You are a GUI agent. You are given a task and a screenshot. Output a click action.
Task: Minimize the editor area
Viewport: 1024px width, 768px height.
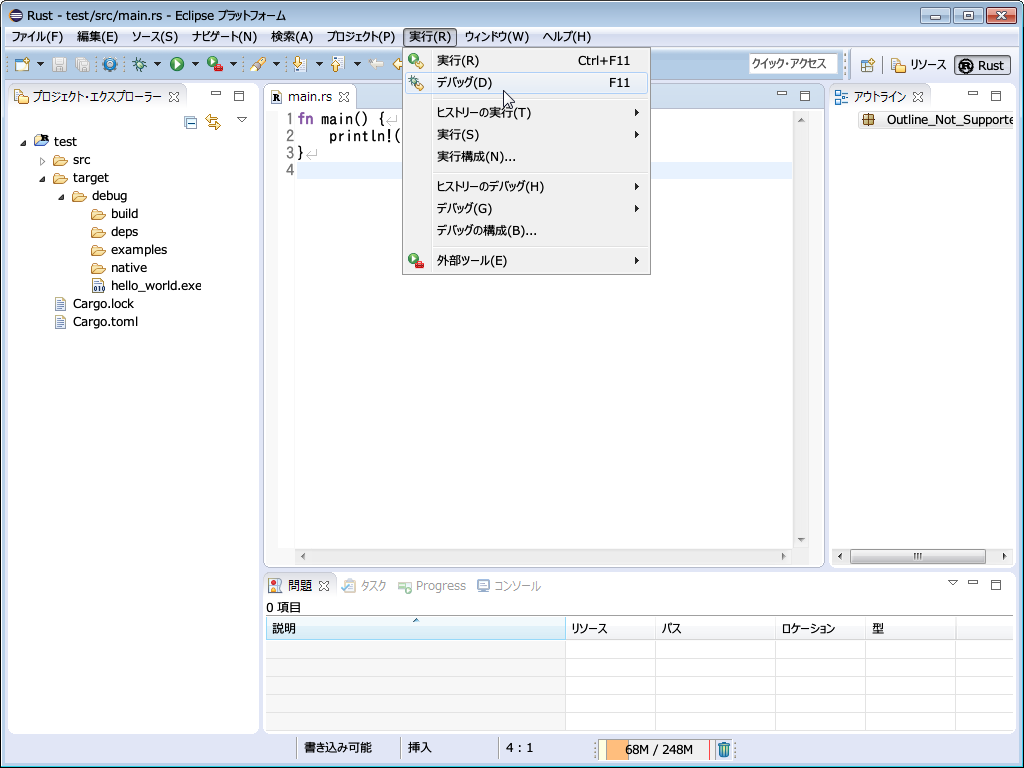coord(782,94)
